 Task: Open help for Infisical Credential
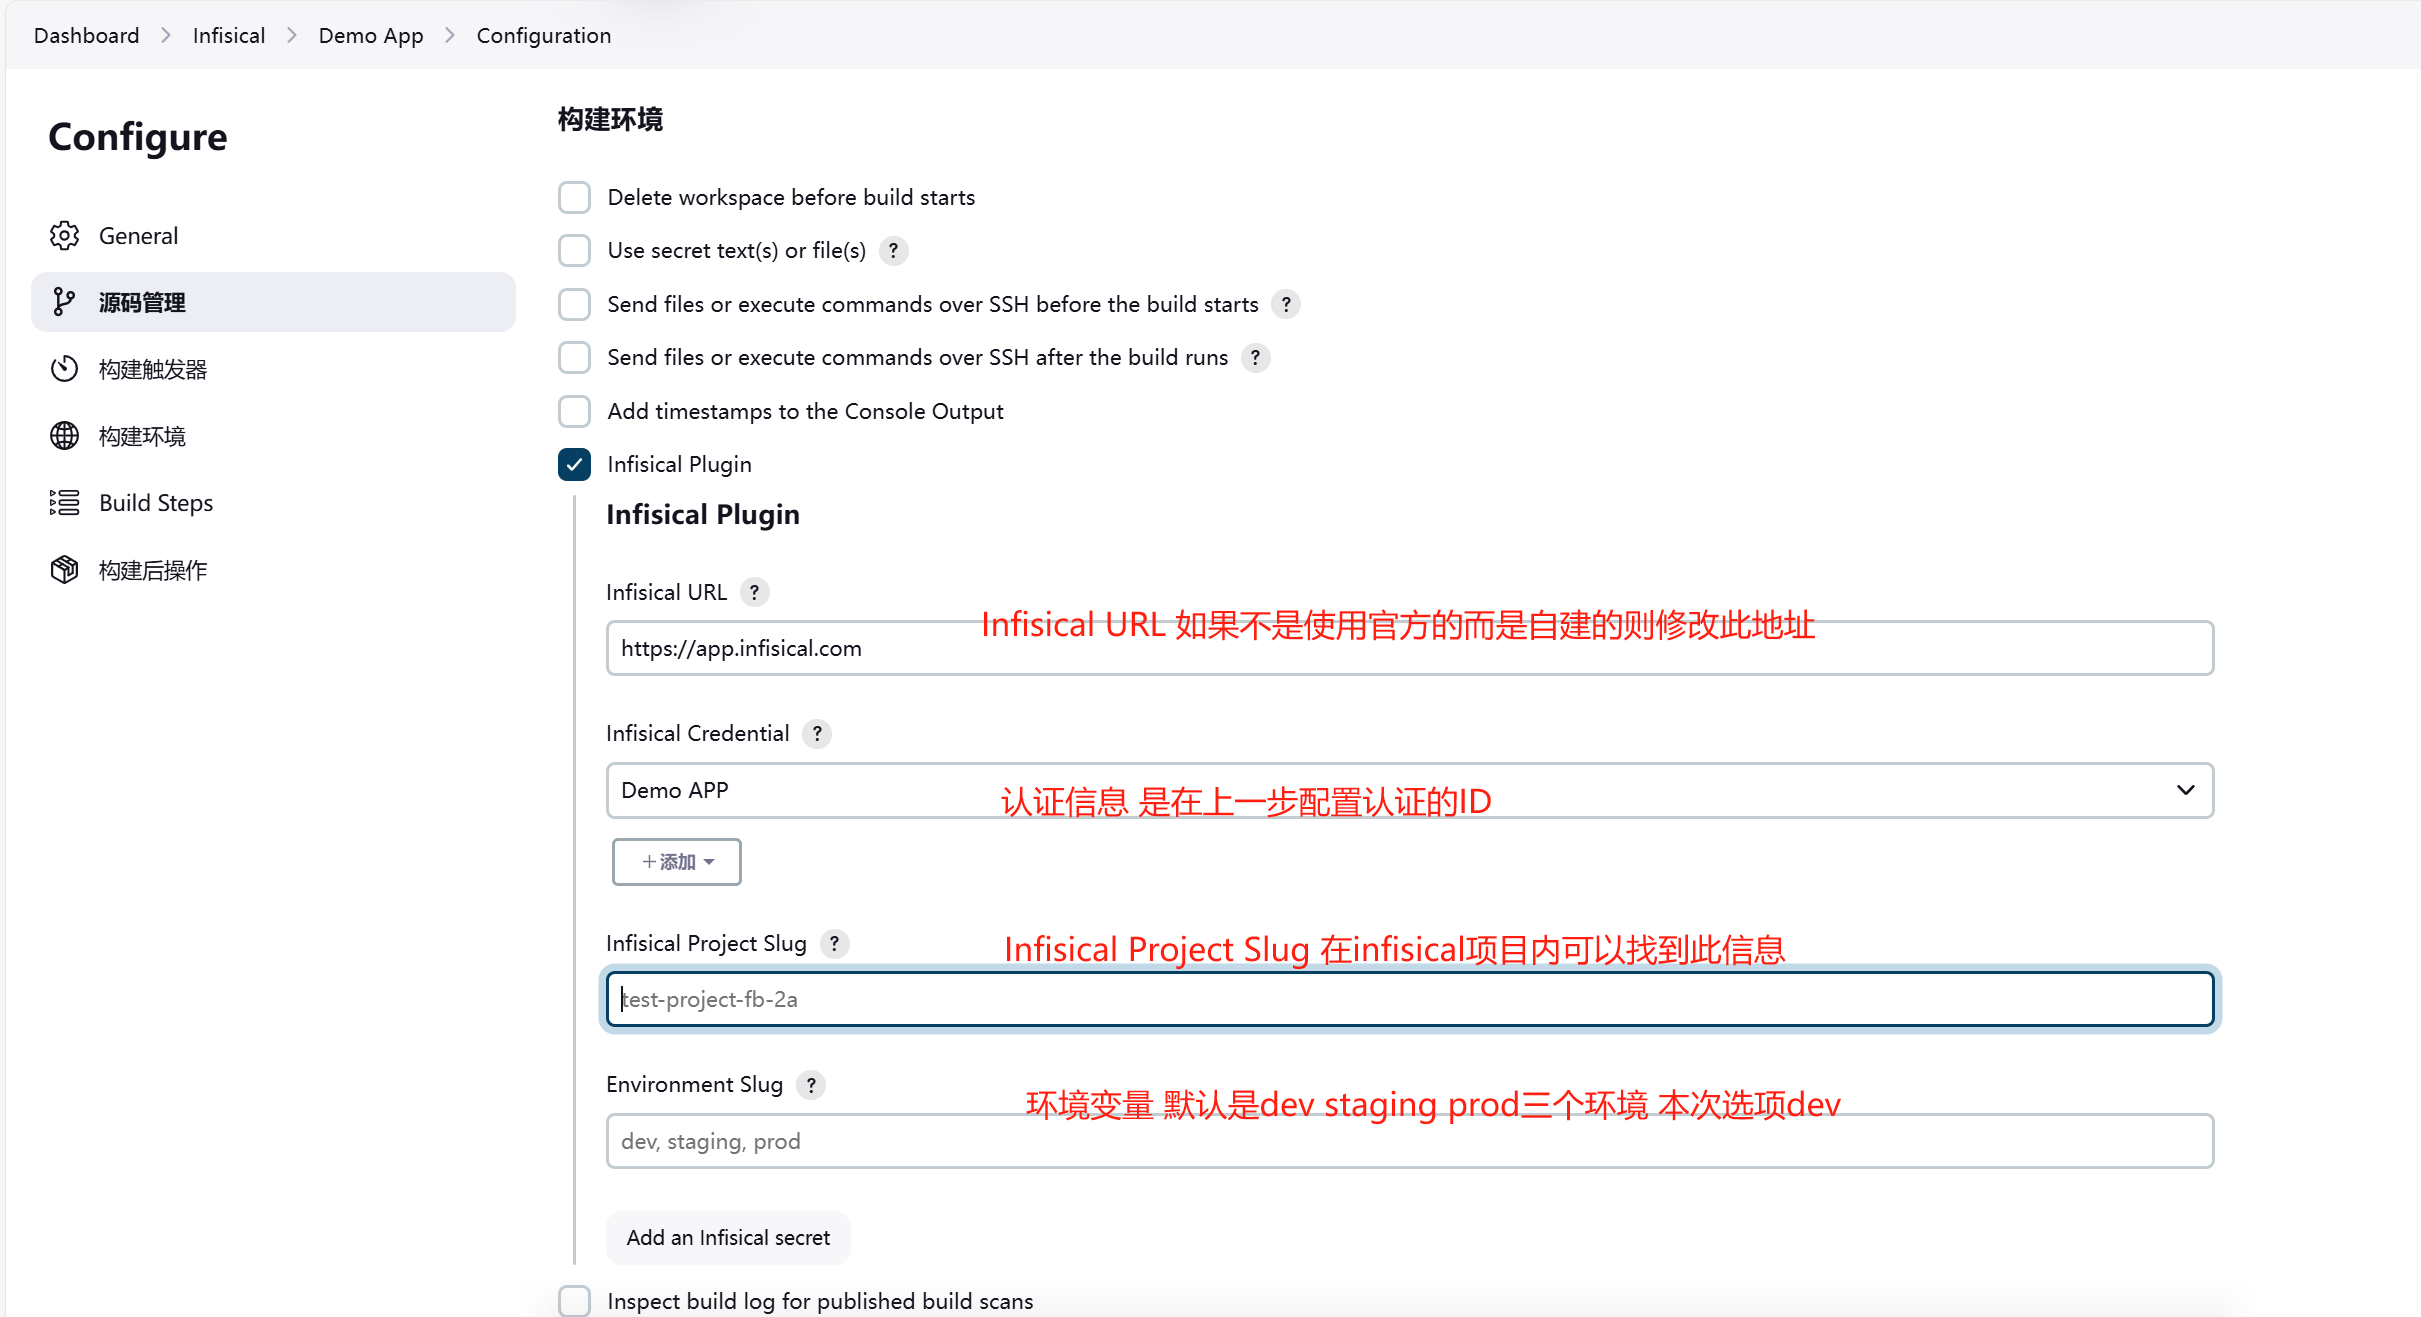817,734
